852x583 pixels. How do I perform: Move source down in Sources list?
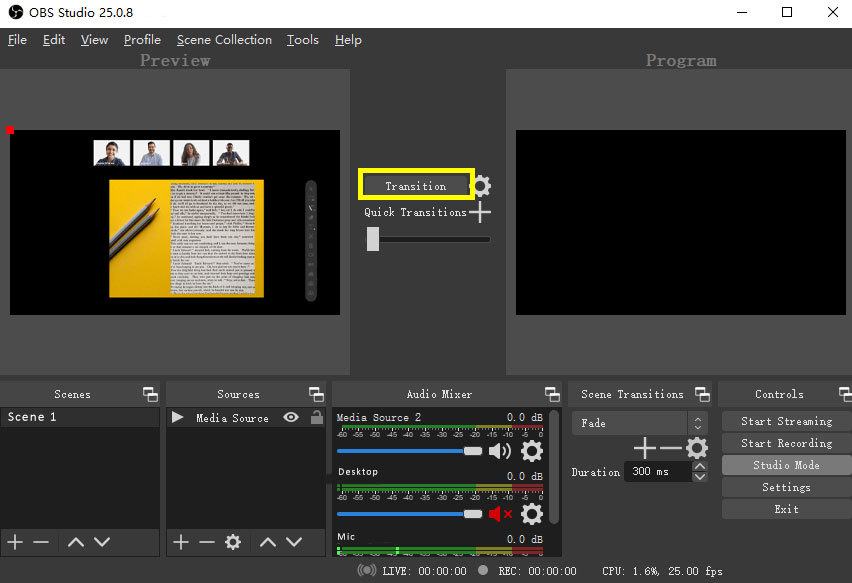(294, 542)
